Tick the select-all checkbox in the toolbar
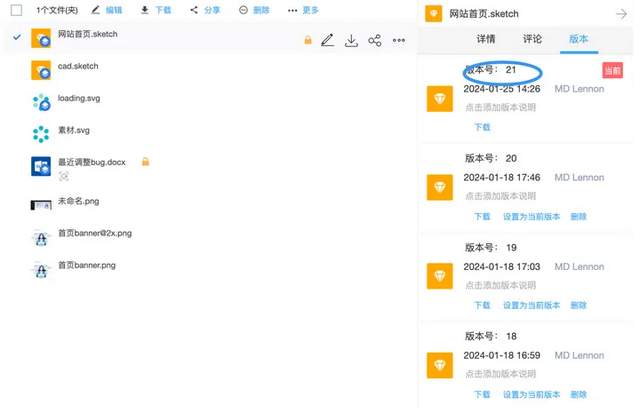Screen dimensions: 640x413 pos(16,10)
